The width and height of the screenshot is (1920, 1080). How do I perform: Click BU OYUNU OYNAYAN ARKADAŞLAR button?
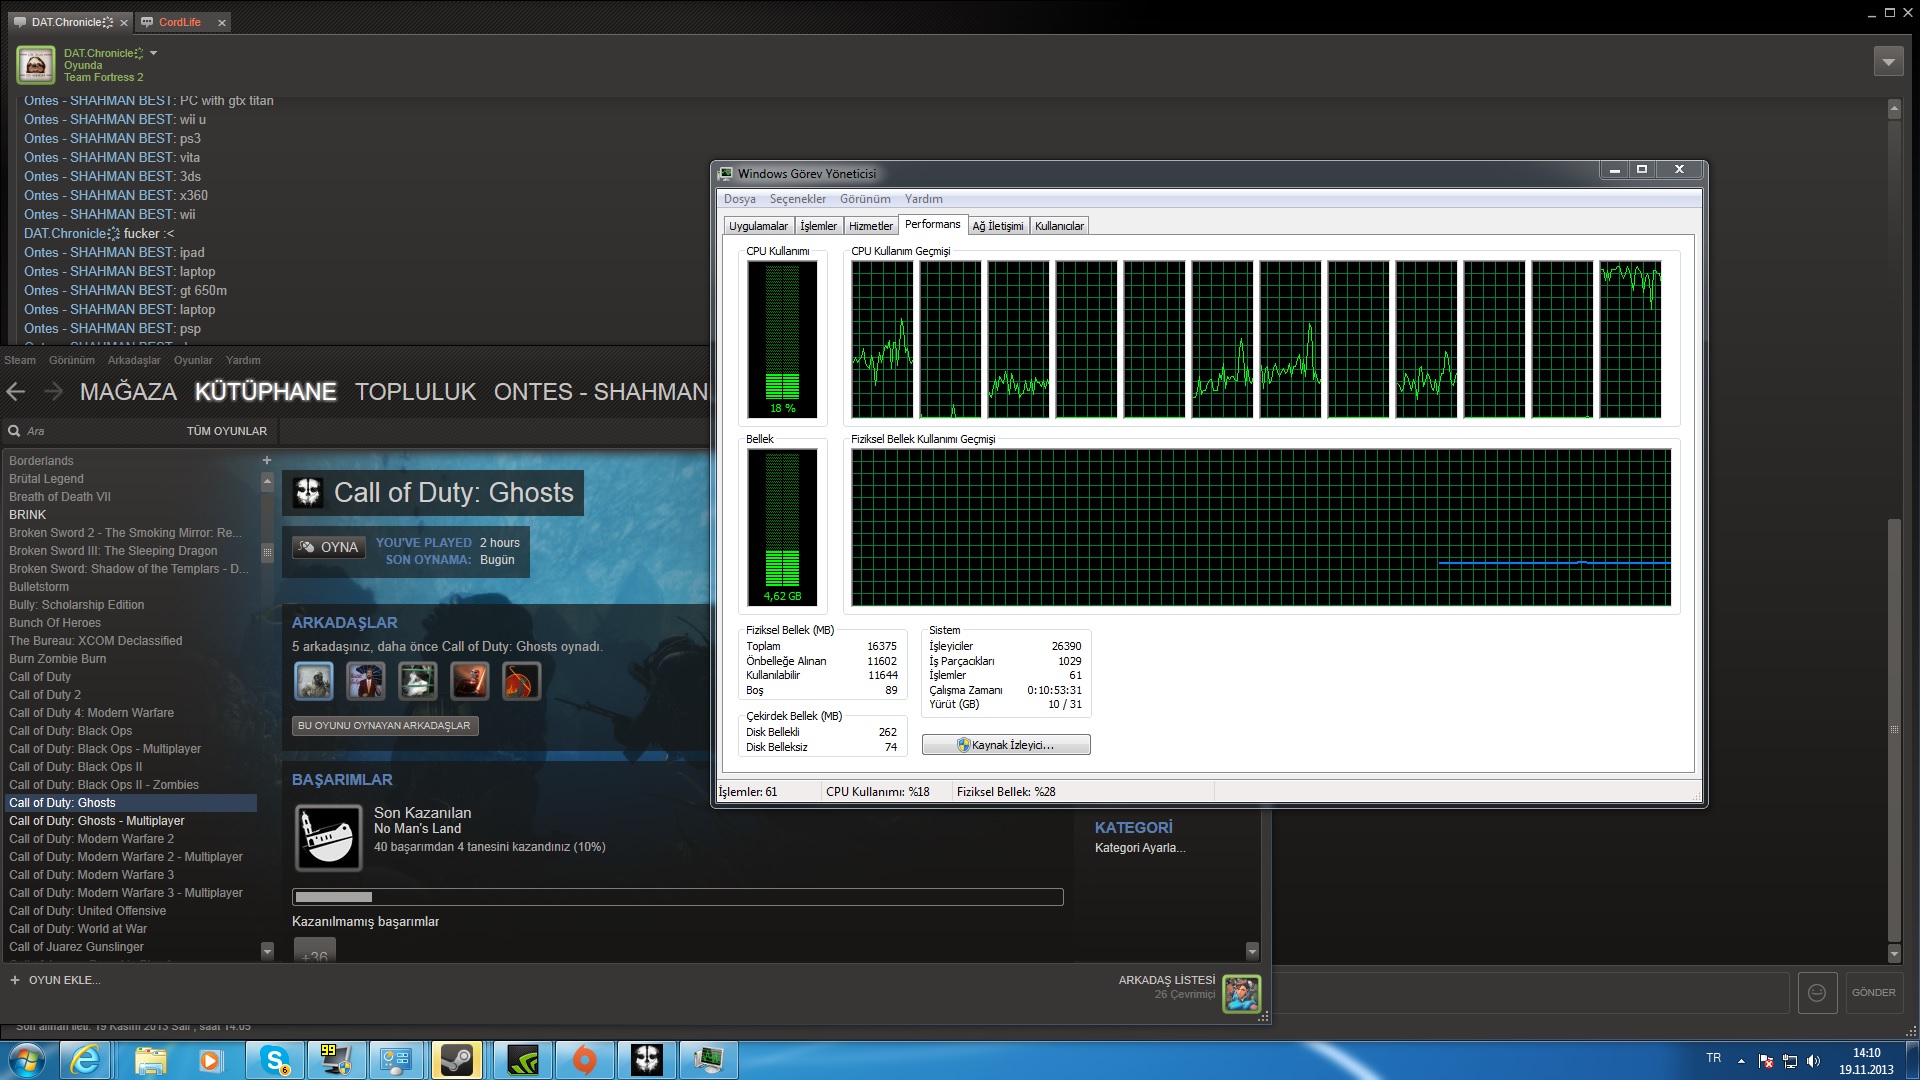tap(385, 726)
